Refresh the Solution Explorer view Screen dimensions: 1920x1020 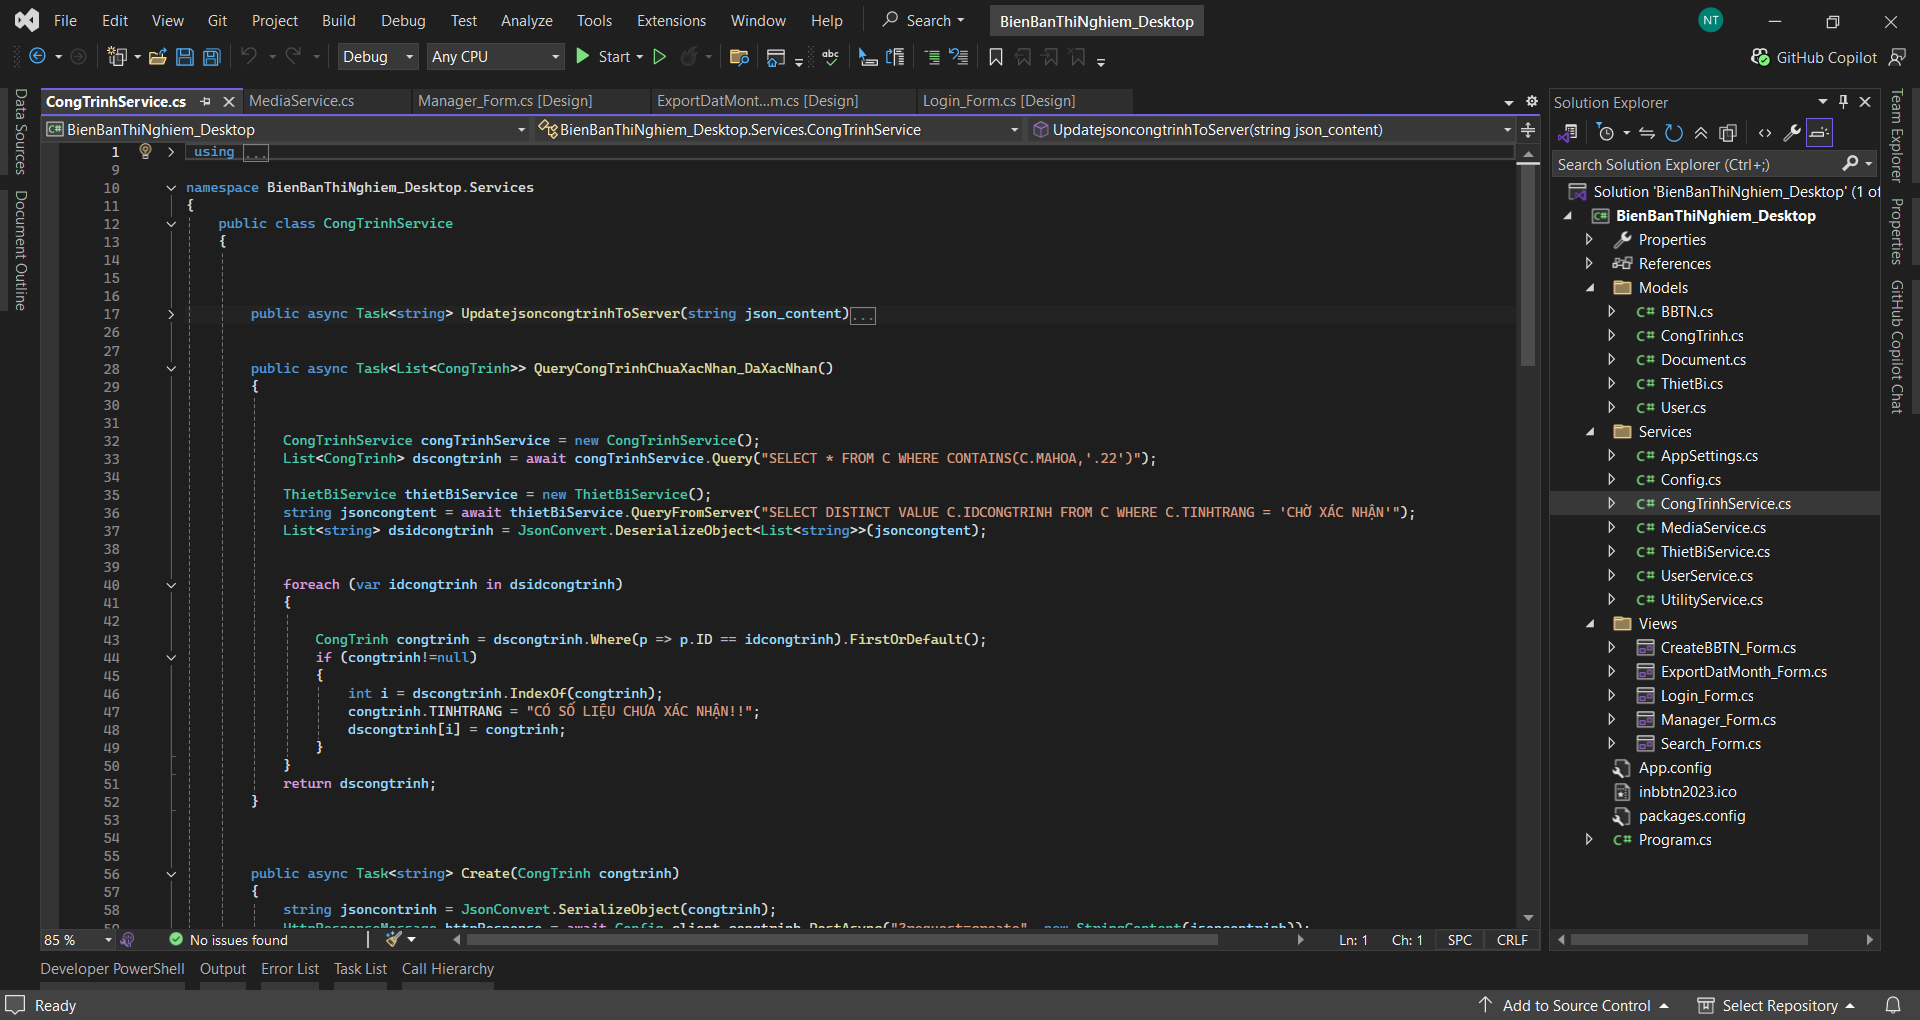pyautogui.click(x=1674, y=133)
